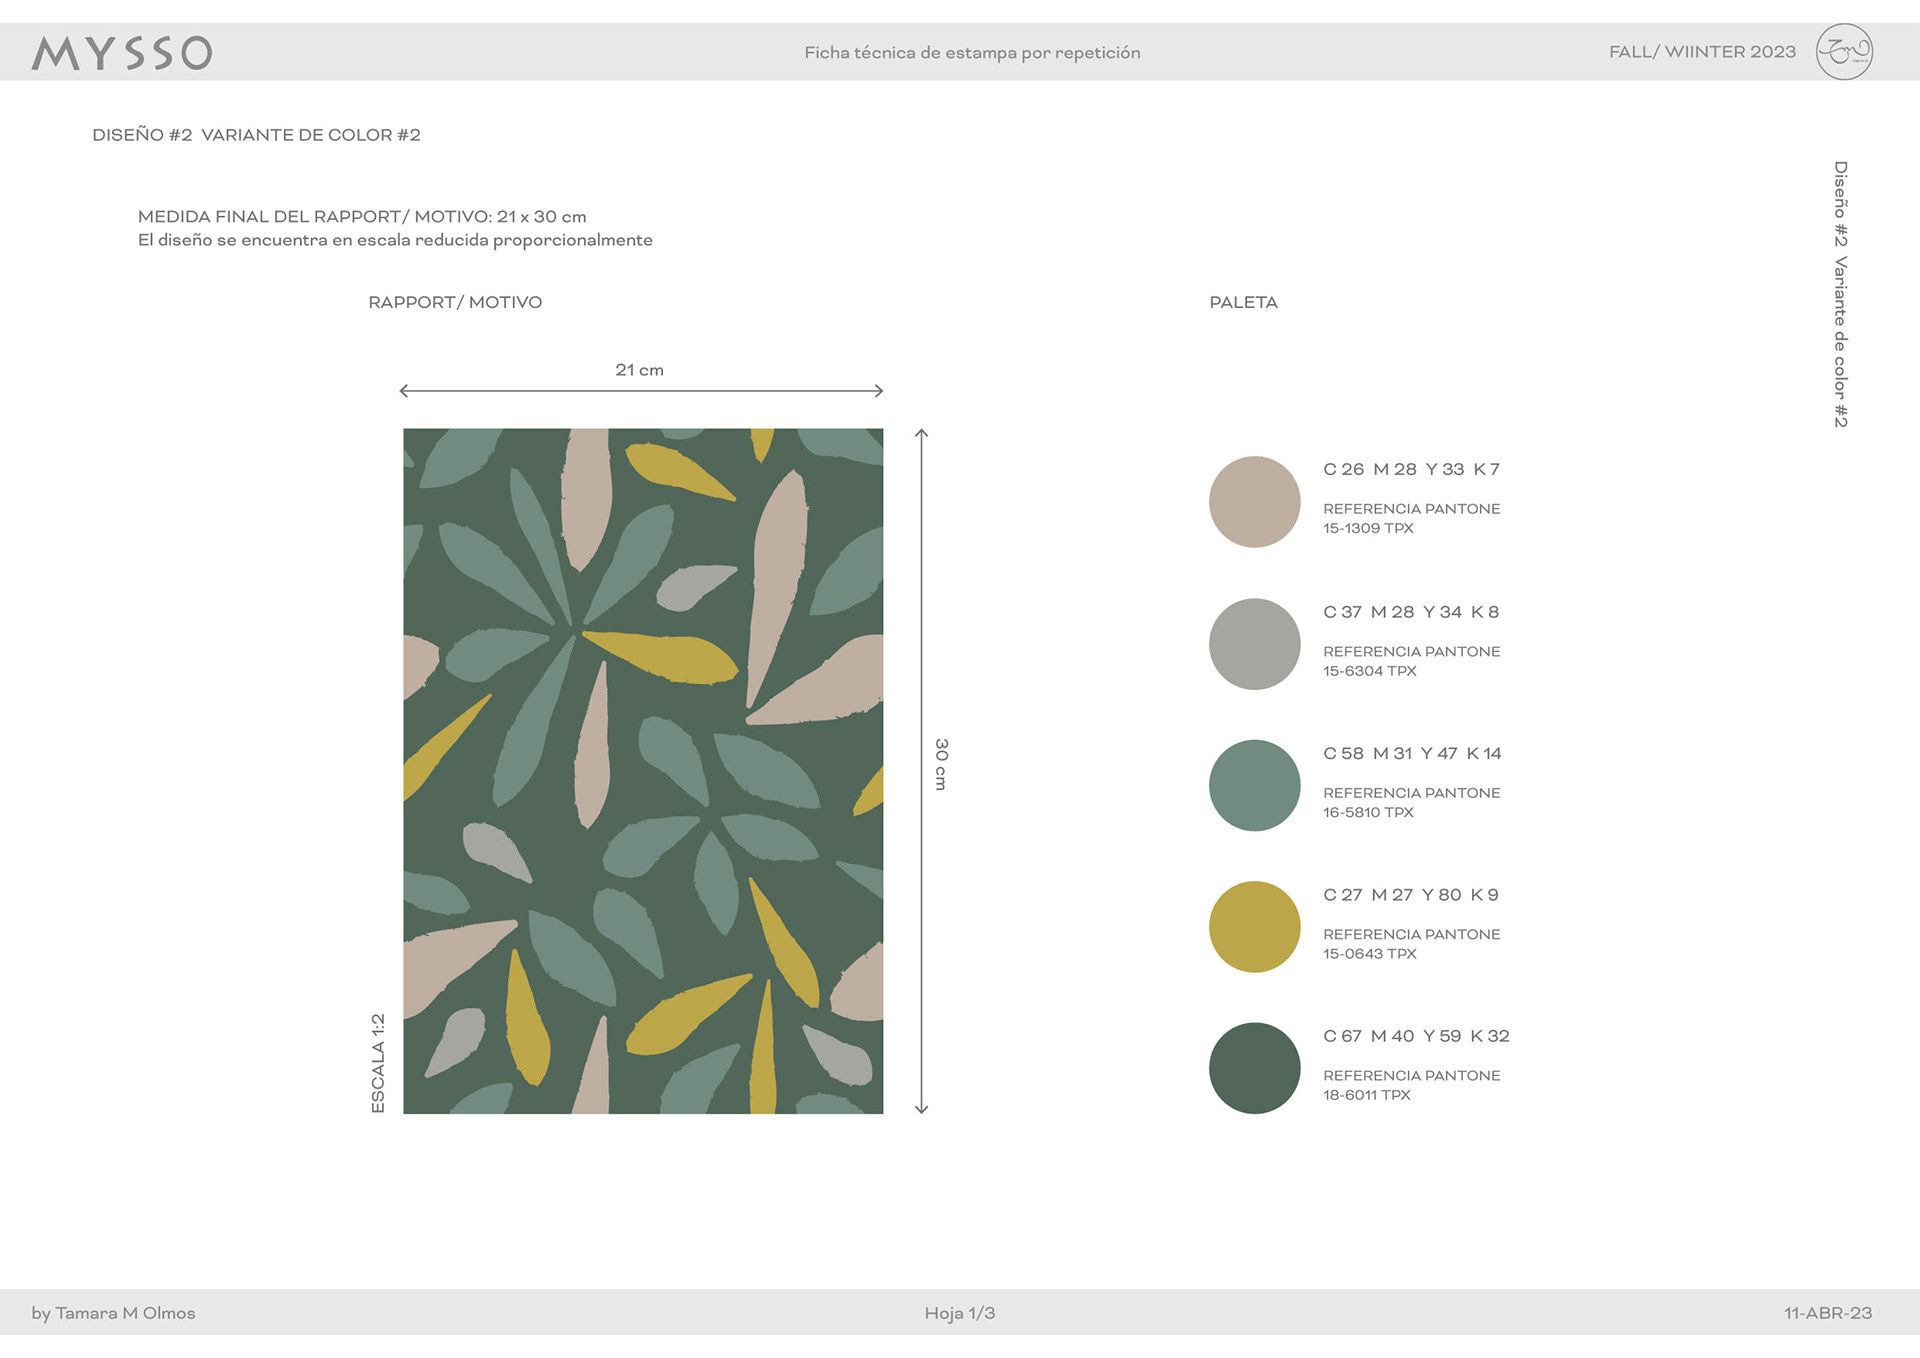Click the RAPPORT/ MOTIVO heading

click(x=455, y=302)
